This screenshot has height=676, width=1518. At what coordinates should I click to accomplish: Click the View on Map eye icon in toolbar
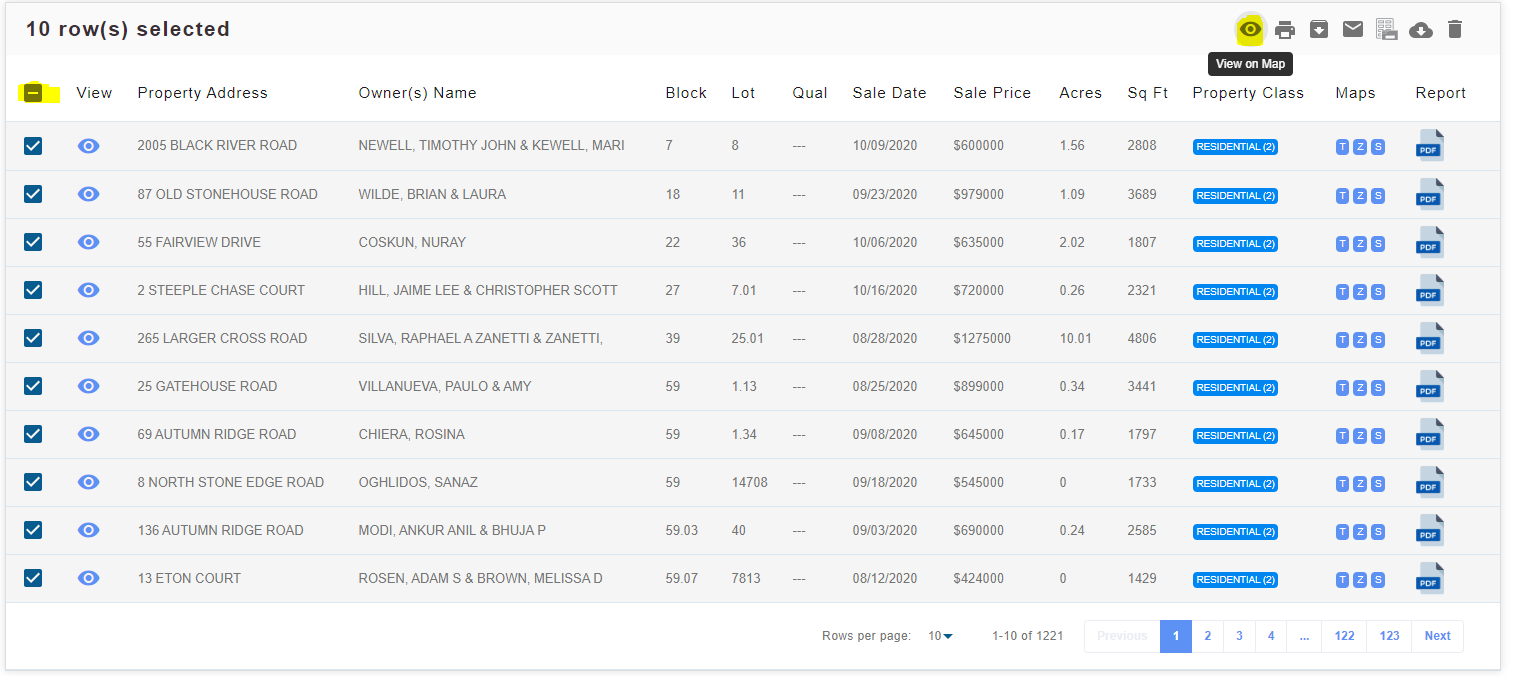(1250, 30)
